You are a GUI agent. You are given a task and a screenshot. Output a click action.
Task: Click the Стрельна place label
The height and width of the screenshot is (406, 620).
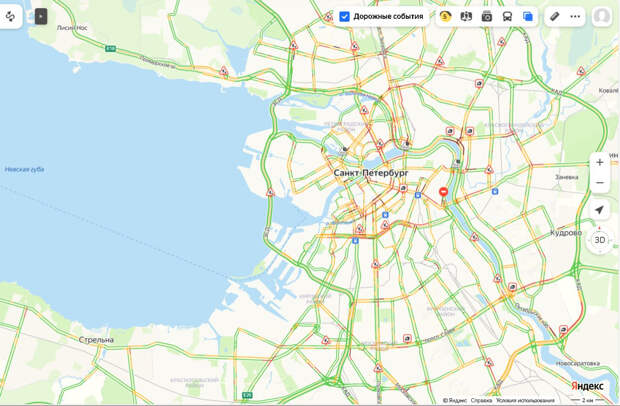coord(96,340)
